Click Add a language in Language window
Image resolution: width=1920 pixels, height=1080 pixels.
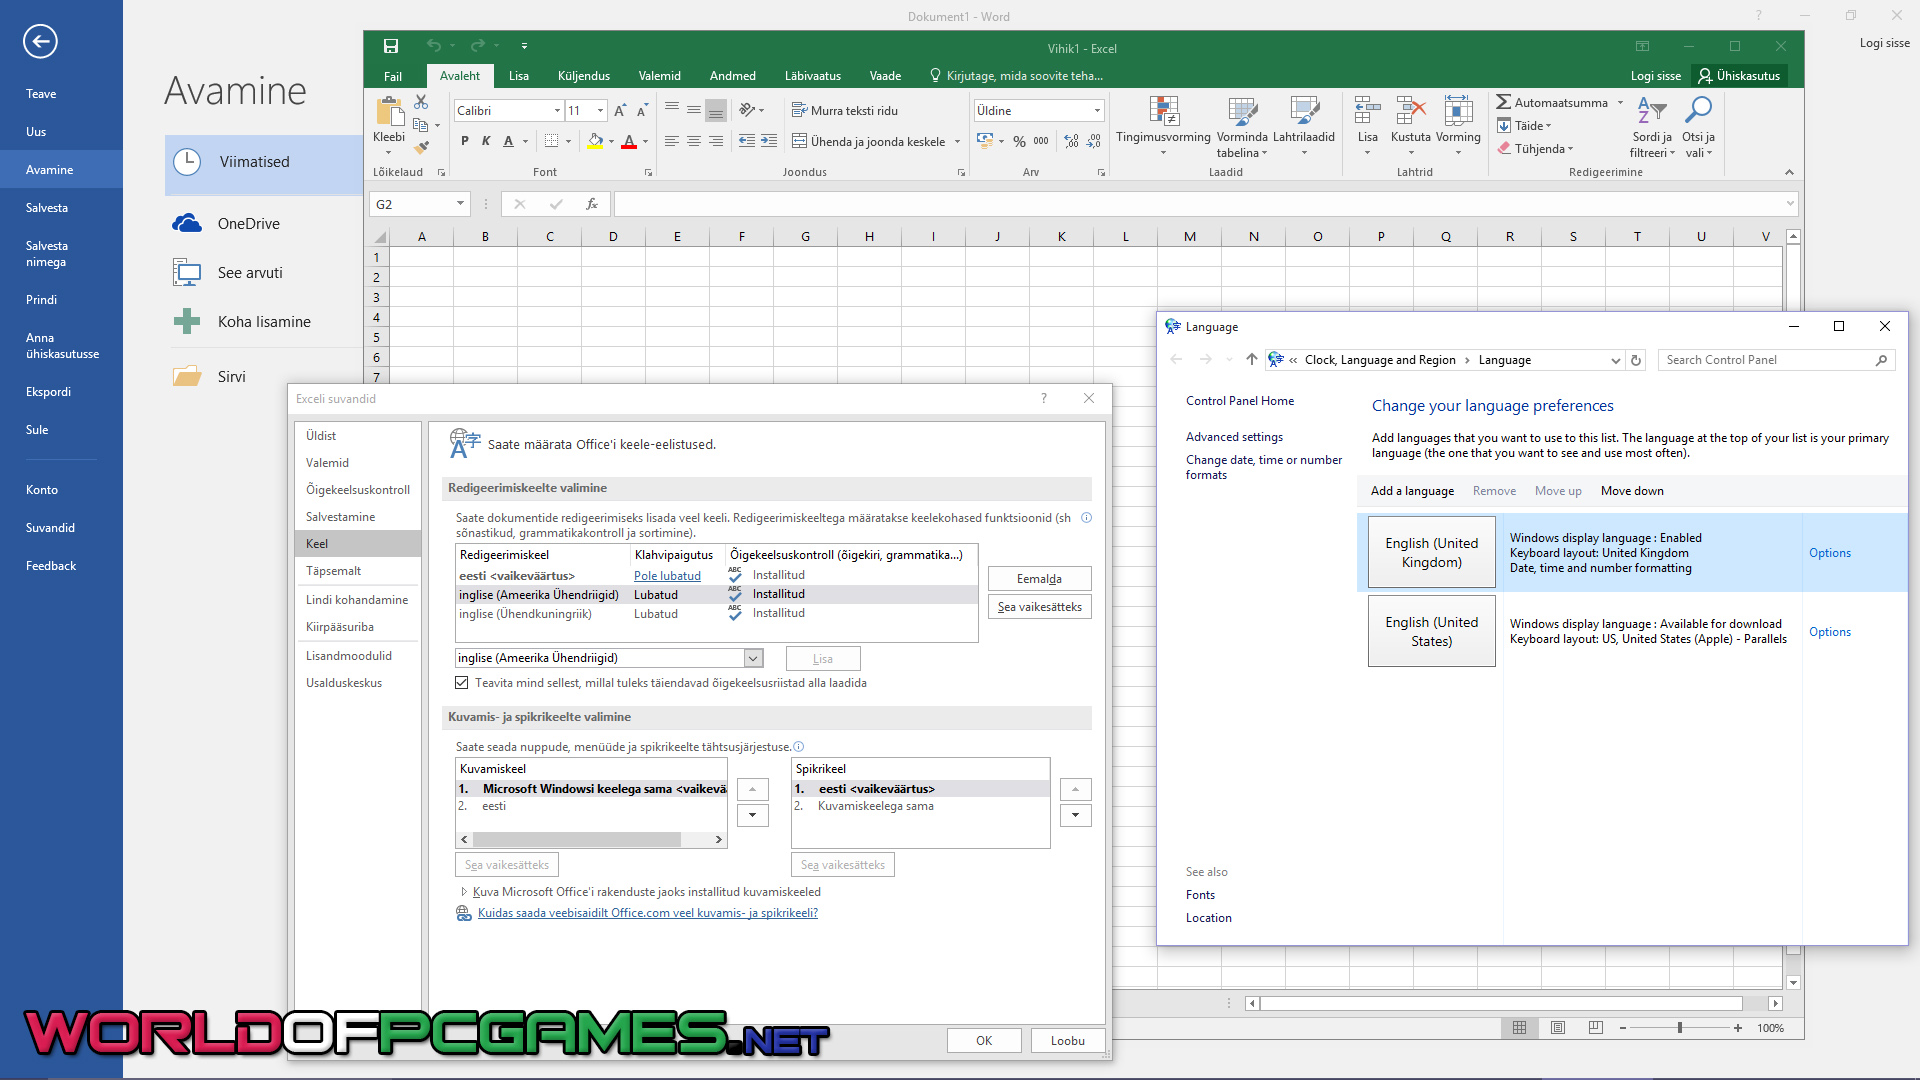click(x=1412, y=491)
